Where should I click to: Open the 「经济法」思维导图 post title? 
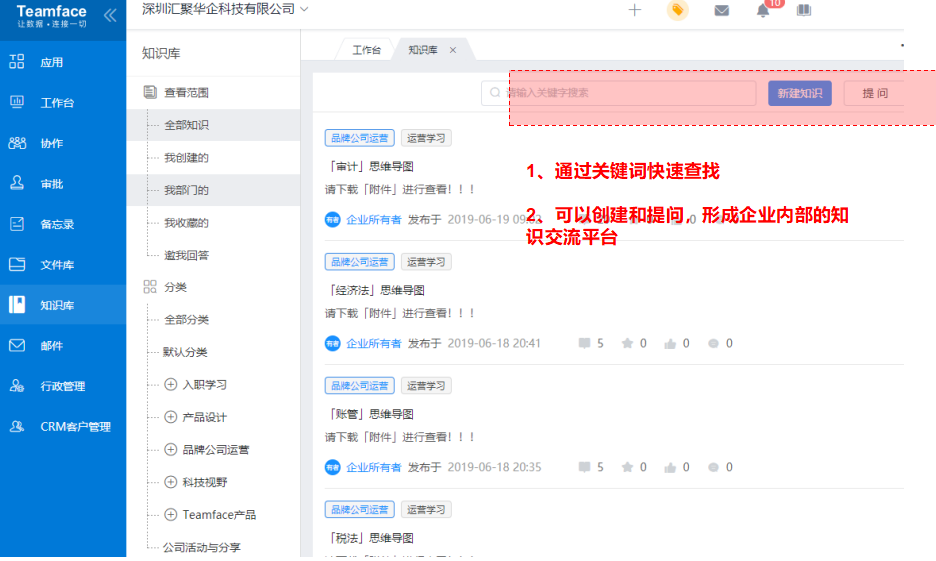(x=375, y=290)
